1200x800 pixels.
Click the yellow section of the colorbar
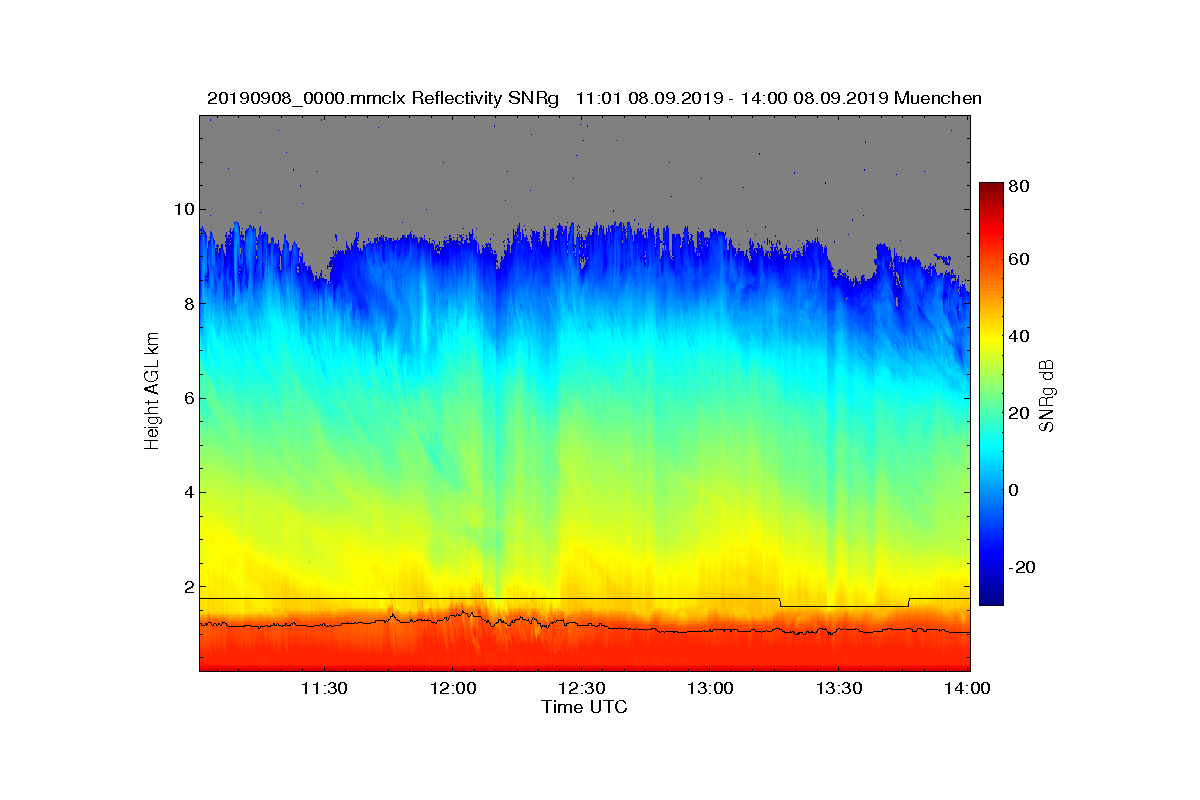991,338
